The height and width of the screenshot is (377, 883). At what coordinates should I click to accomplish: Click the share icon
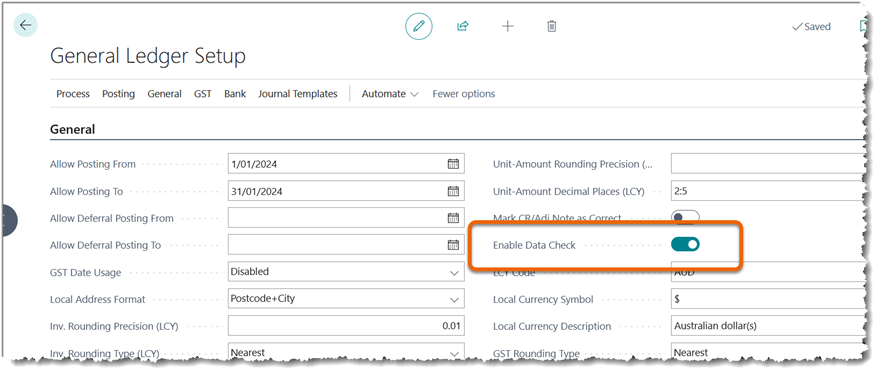[463, 26]
